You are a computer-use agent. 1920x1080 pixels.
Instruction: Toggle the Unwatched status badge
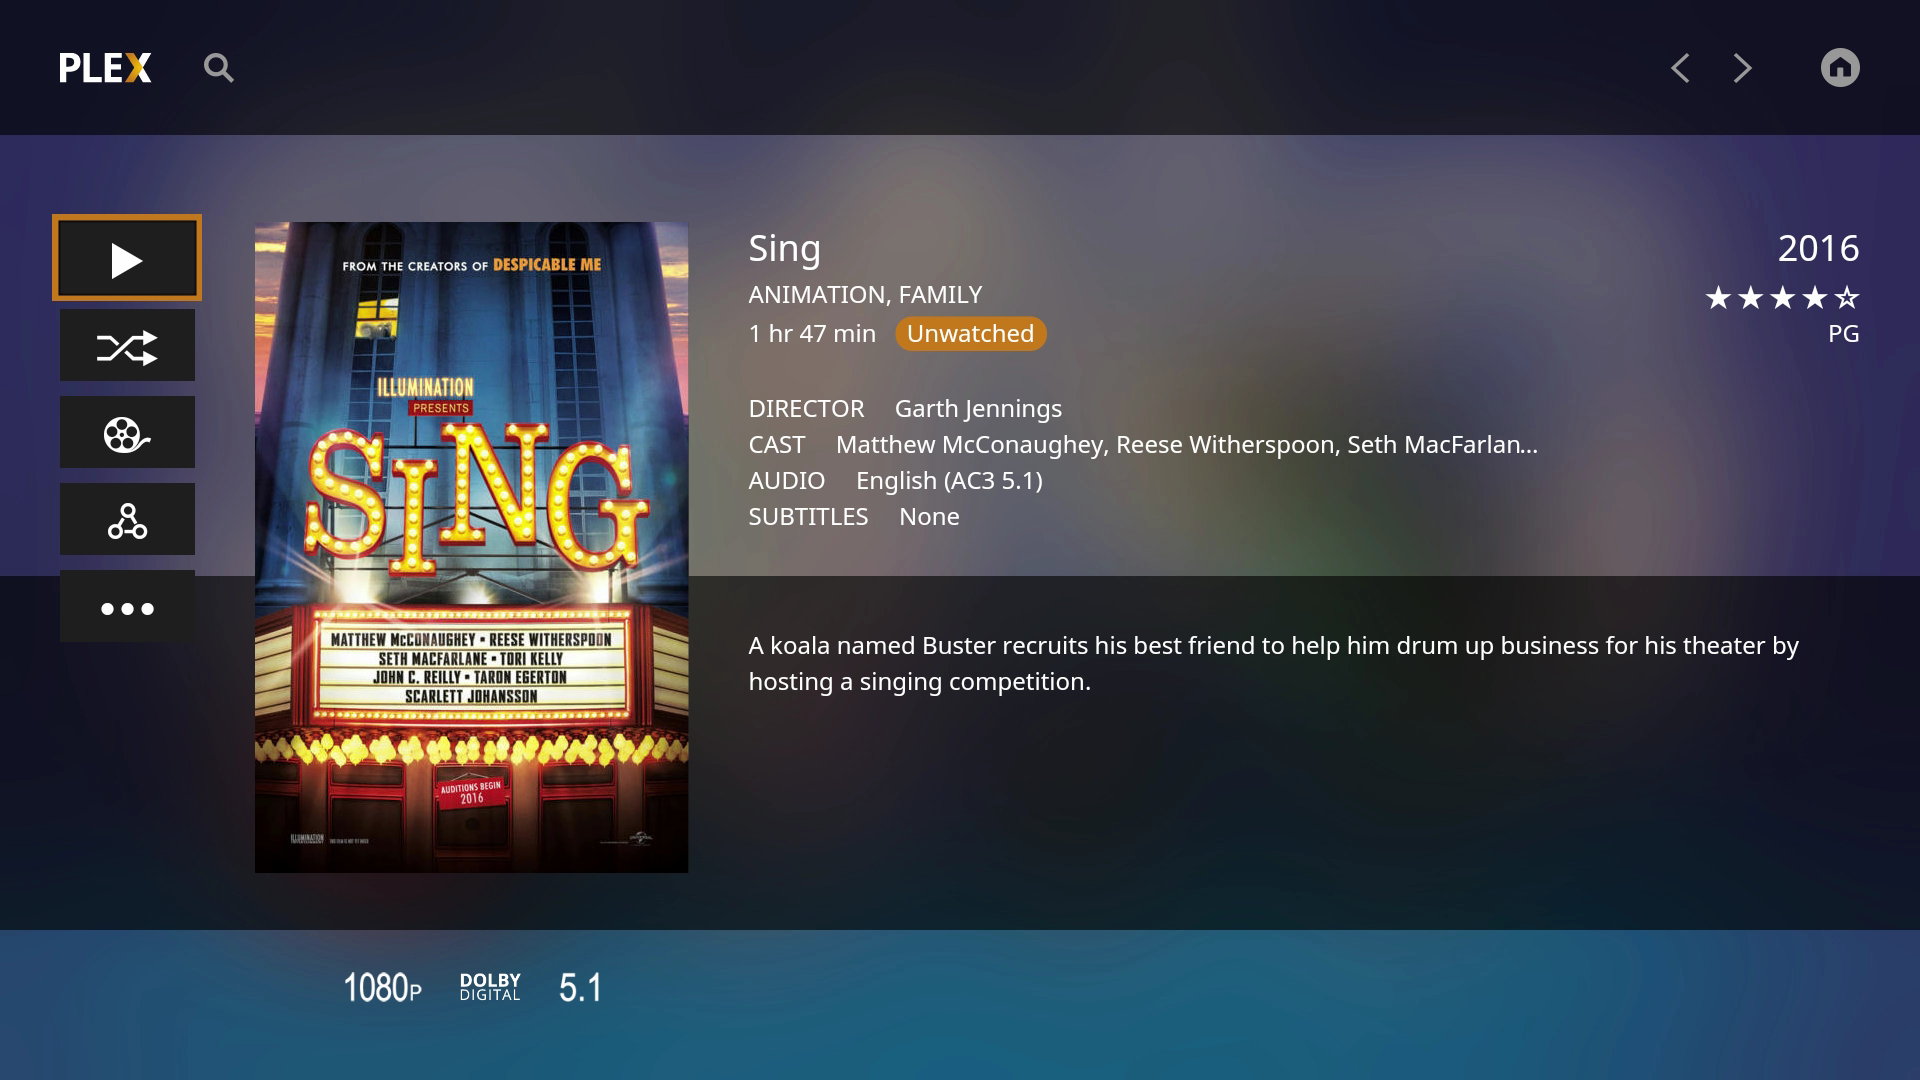pos(971,332)
